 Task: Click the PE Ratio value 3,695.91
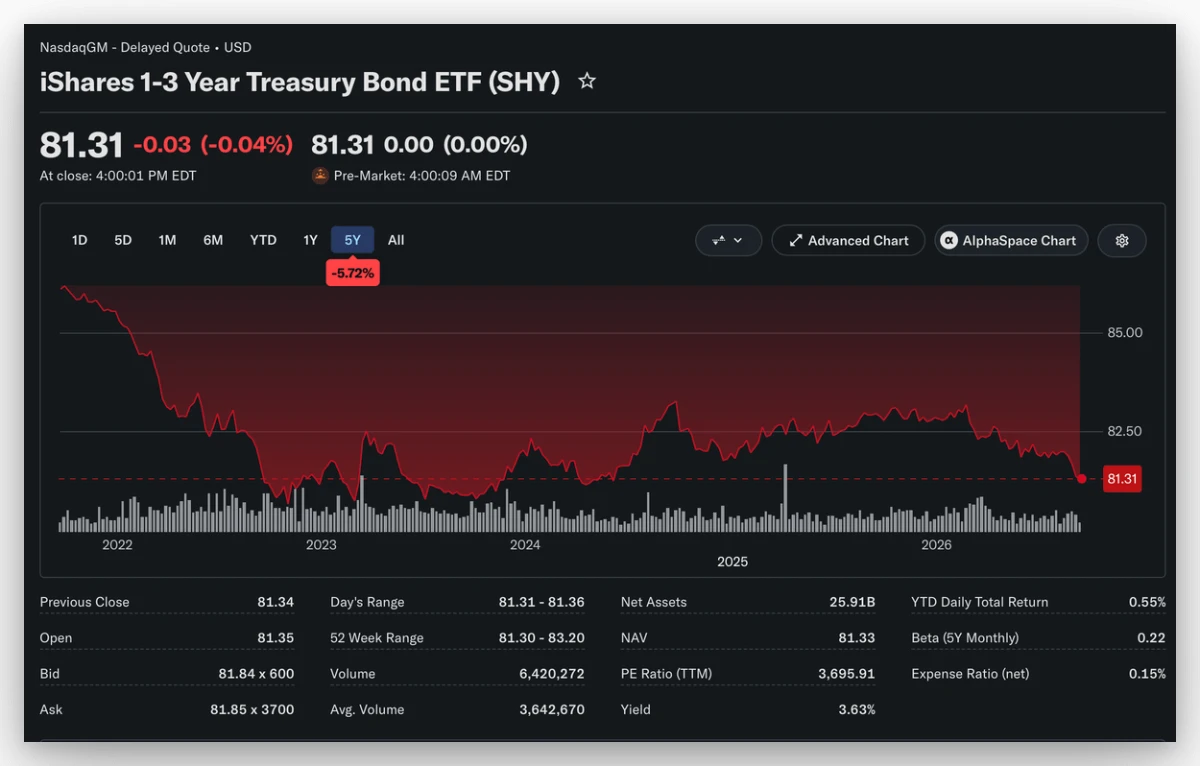[x=846, y=674]
